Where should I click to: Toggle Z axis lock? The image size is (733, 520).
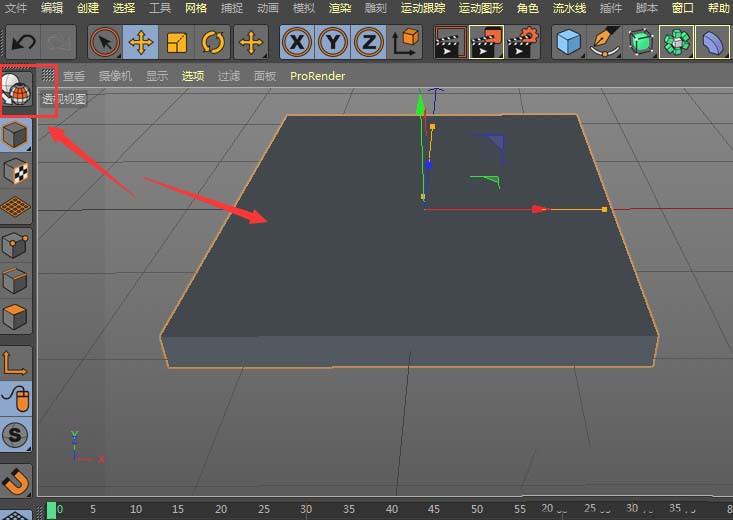[x=369, y=43]
